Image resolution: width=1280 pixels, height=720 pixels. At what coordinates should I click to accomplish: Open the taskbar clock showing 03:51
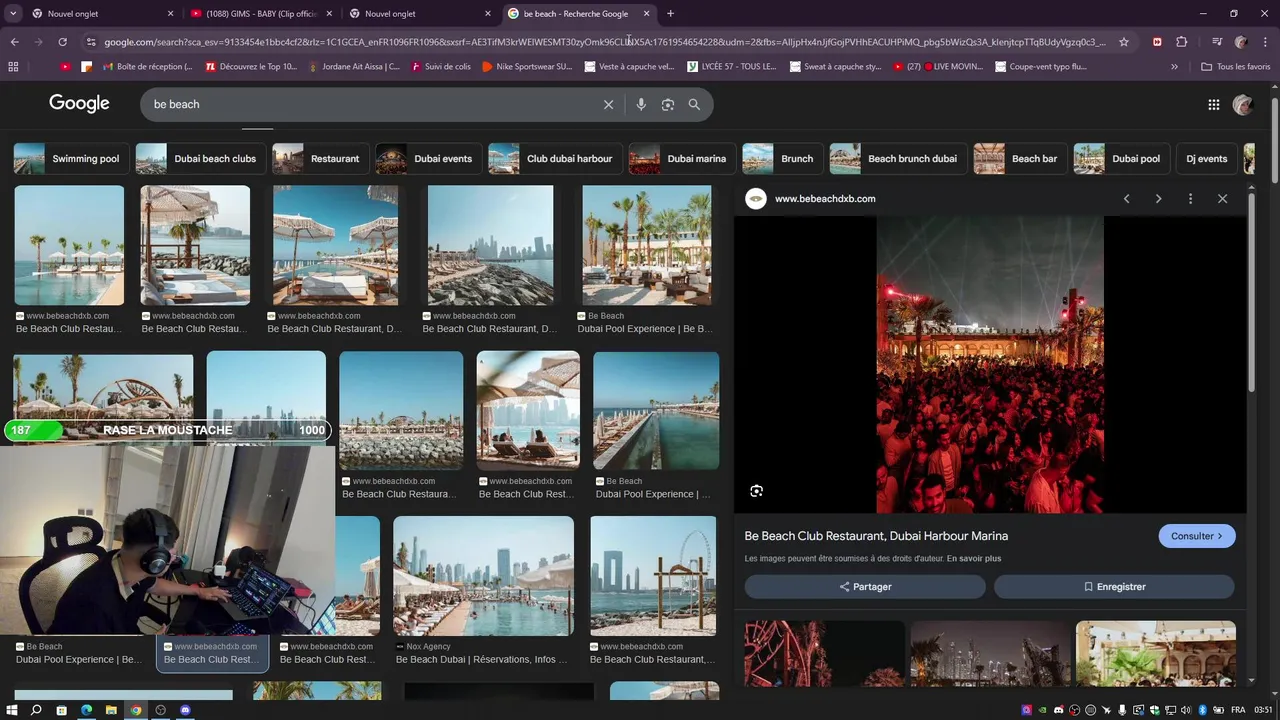pyautogui.click(x=1264, y=710)
